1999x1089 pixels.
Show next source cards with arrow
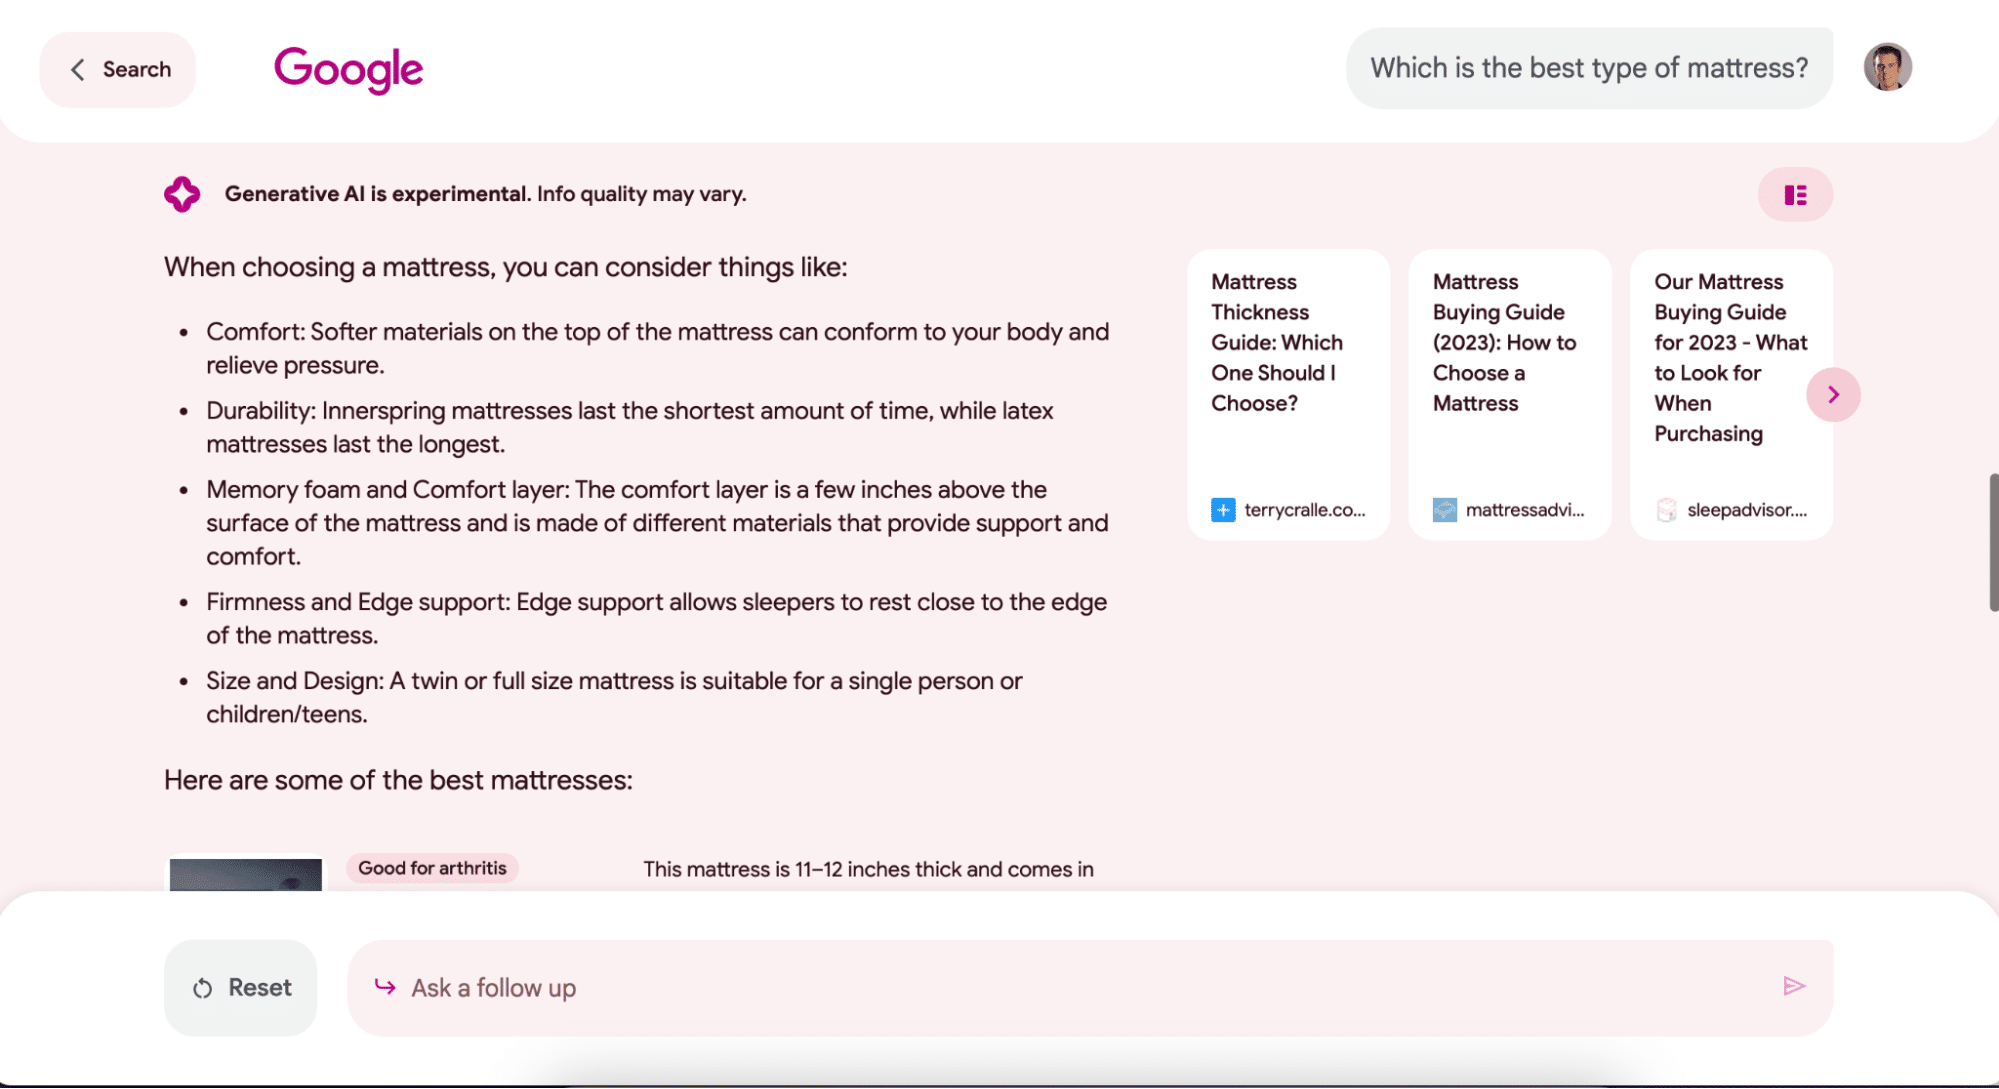point(1833,395)
